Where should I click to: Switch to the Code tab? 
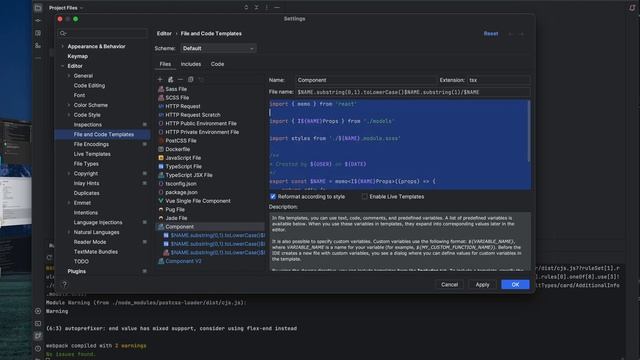pyautogui.click(x=217, y=64)
